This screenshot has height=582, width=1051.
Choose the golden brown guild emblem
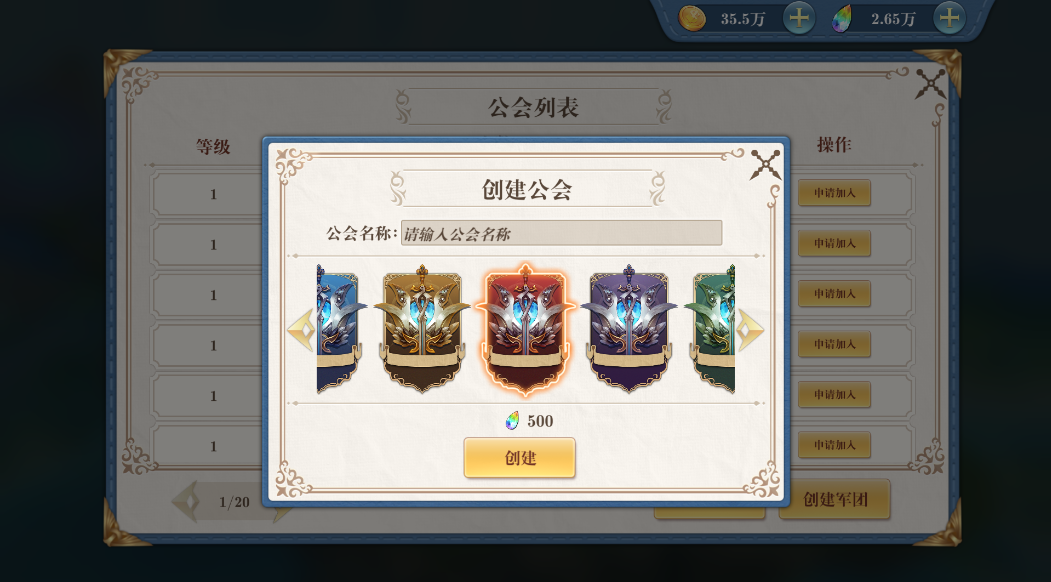click(x=422, y=329)
